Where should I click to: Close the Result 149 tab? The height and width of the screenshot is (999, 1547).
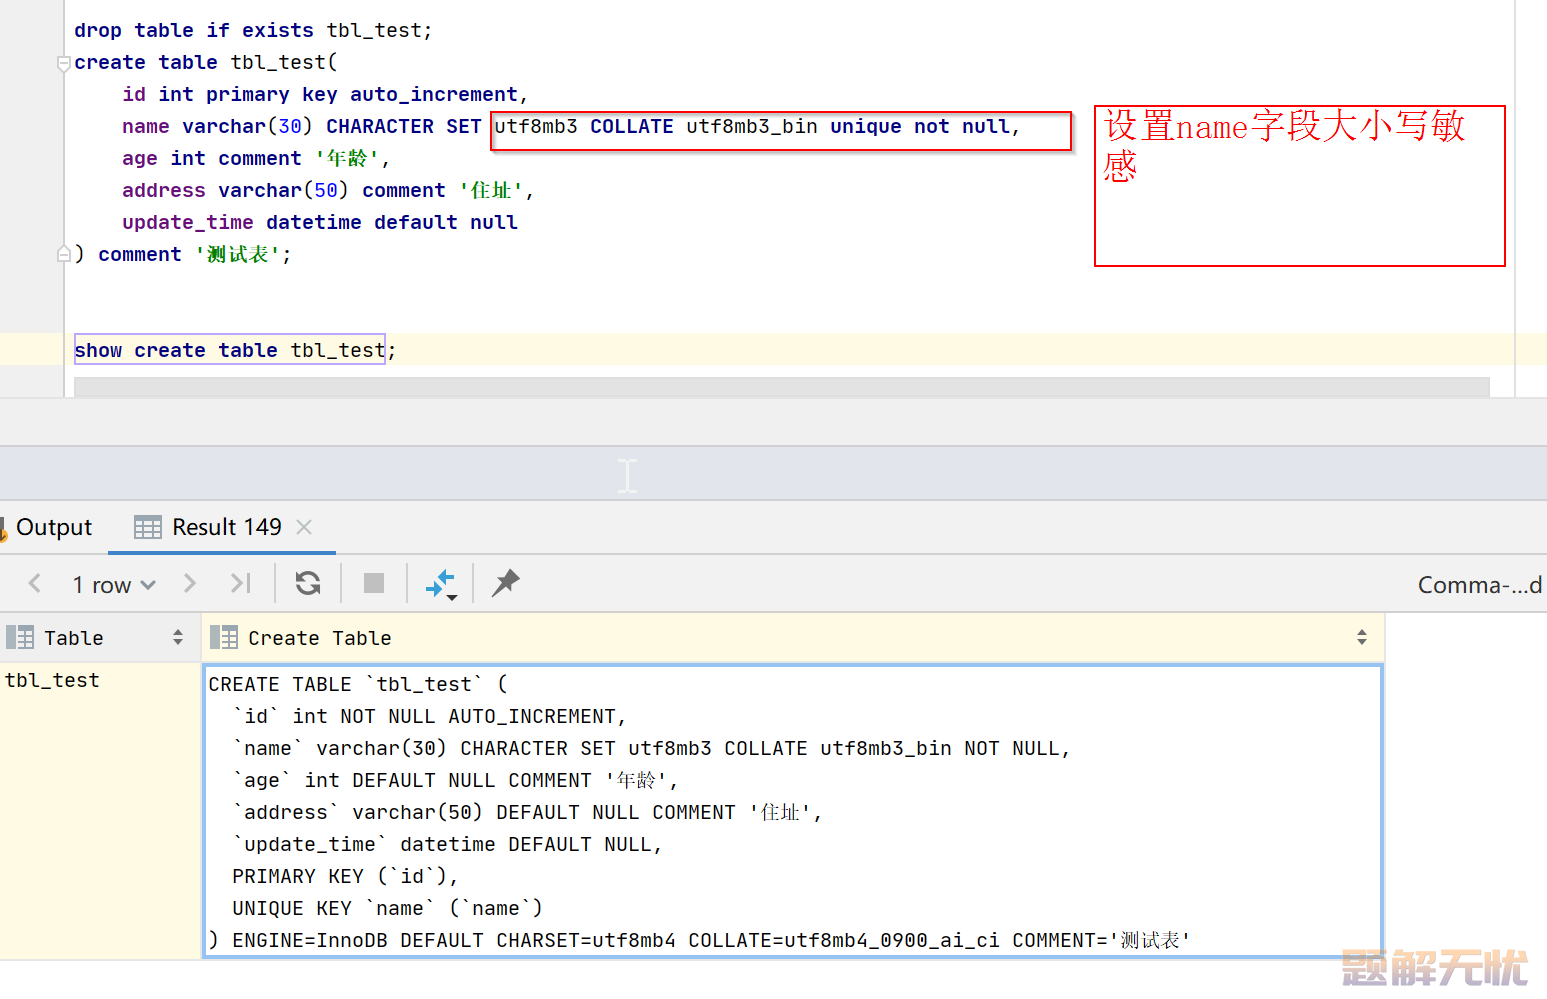pos(304,527)
